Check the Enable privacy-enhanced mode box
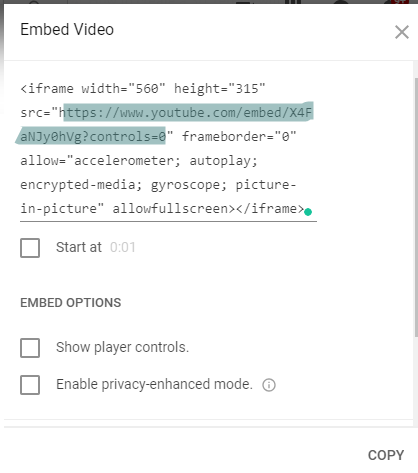Image resolution: width=418 pixels, height=473 pixels. [x=30, y=385]
